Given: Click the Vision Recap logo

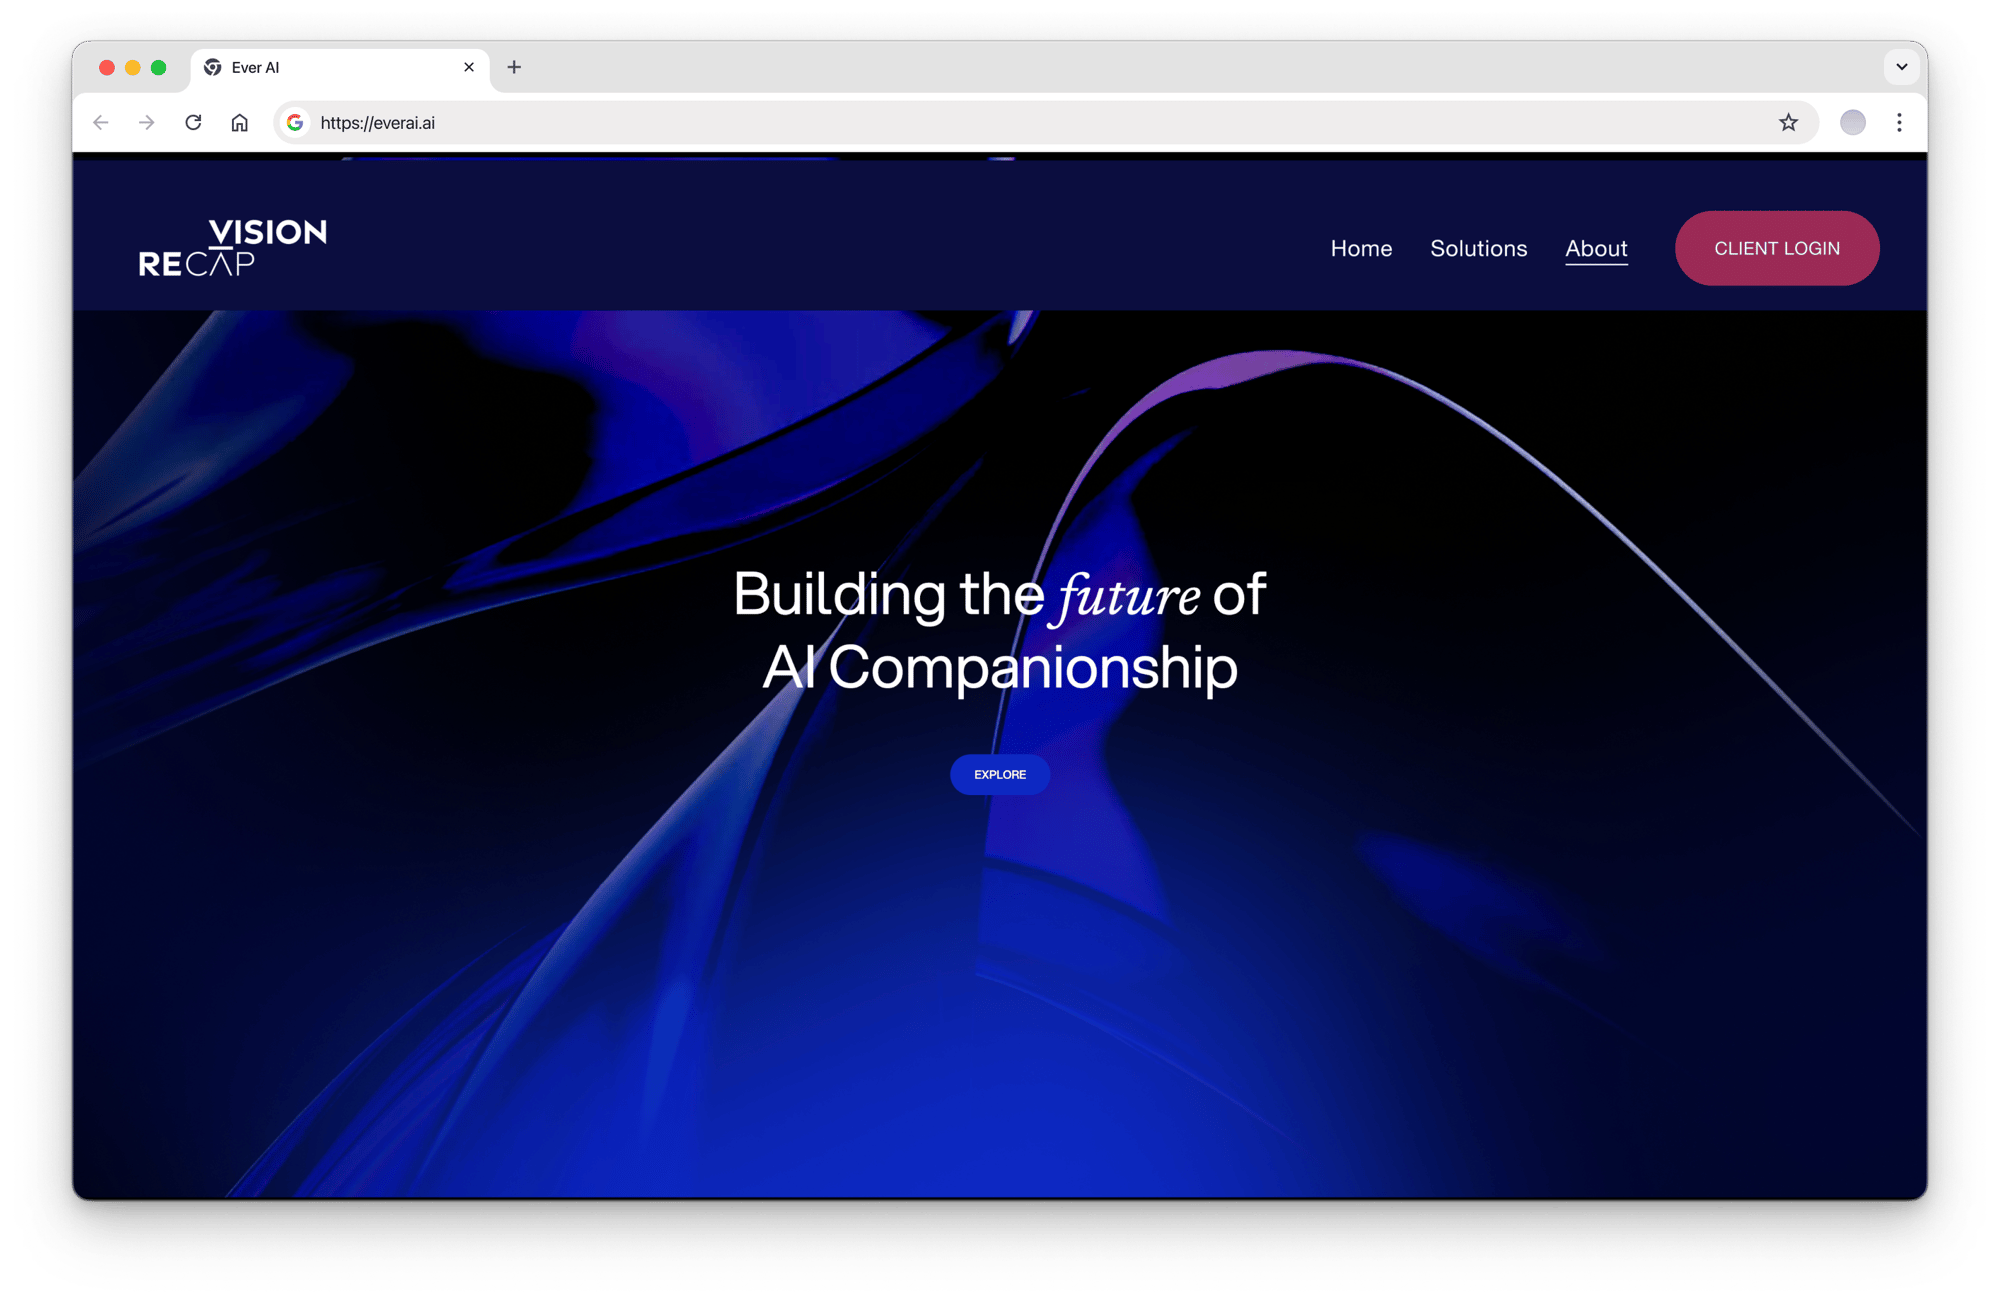Looking at the screenshot, I should coord(232,247).
